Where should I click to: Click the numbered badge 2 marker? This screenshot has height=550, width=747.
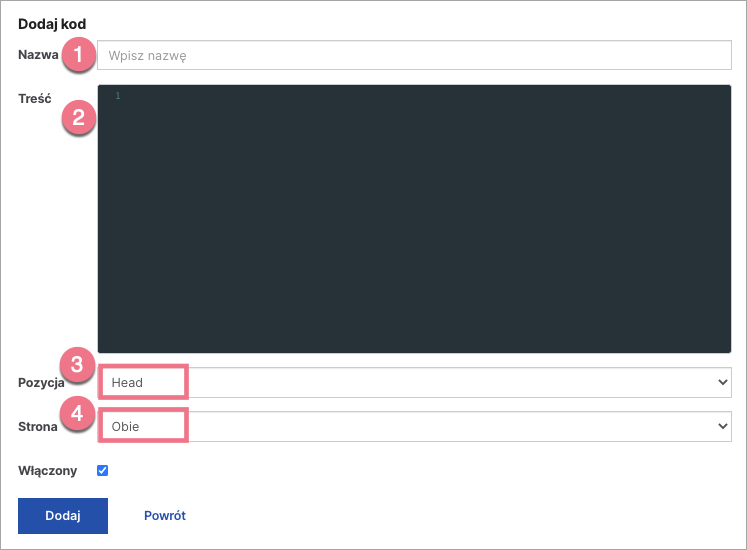79,119
